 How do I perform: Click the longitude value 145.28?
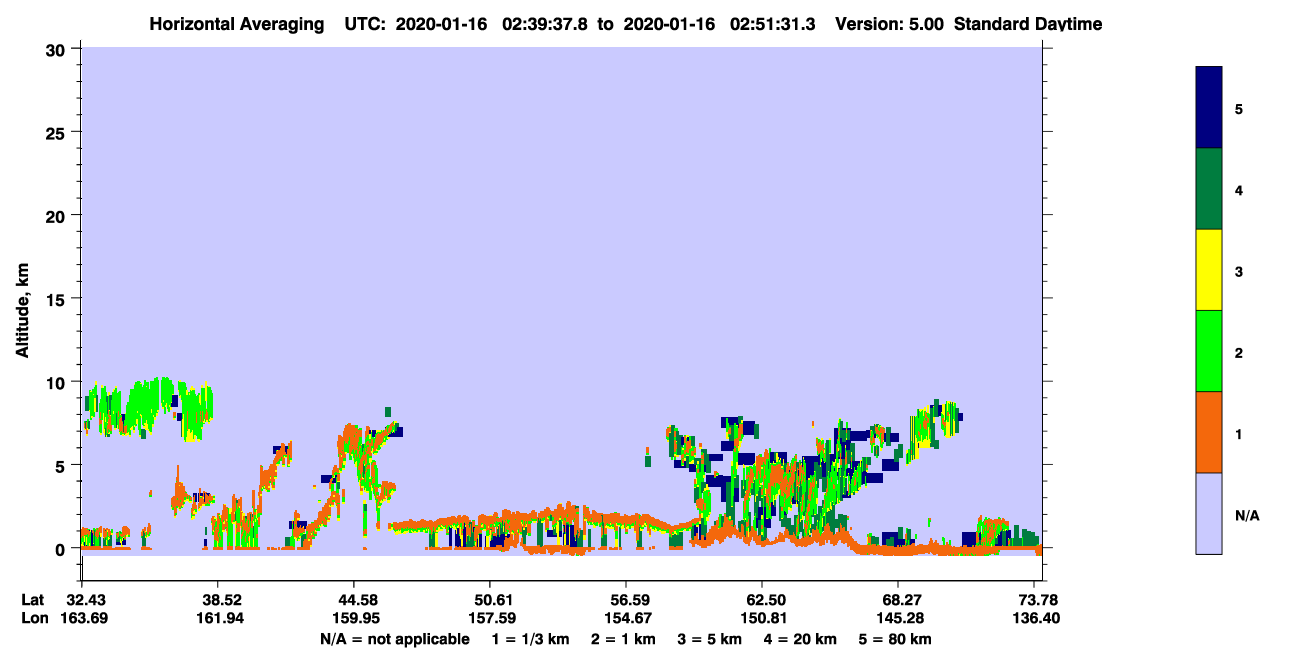tap(898, 618)
